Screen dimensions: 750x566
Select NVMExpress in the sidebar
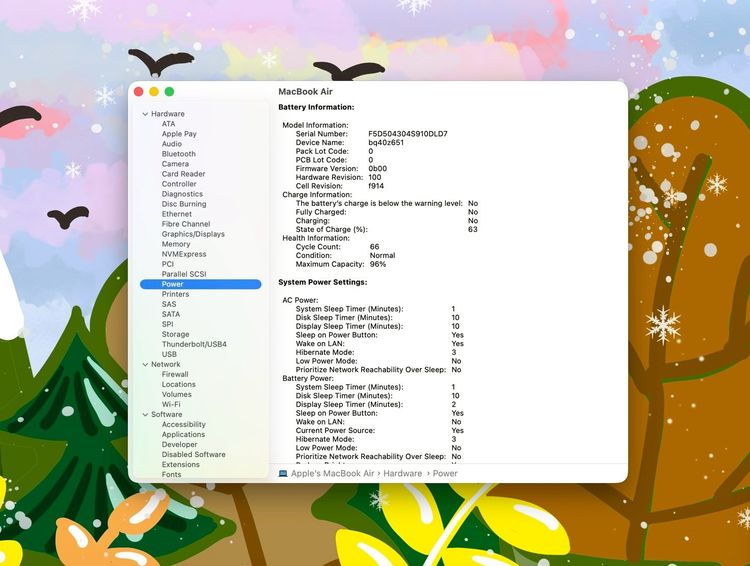coord(184,254)
